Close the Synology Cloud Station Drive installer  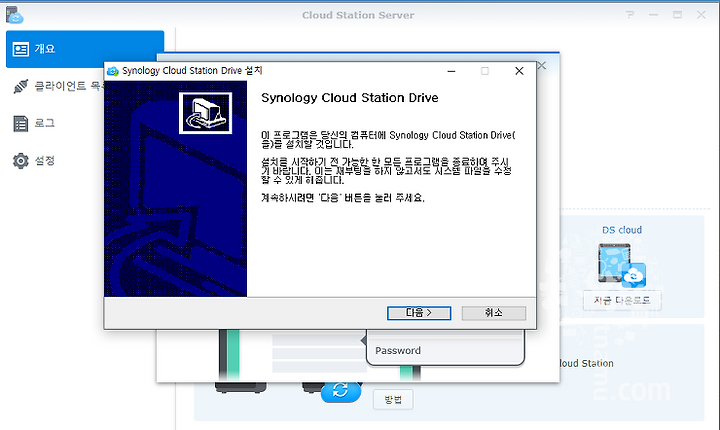tap(519, 71)
